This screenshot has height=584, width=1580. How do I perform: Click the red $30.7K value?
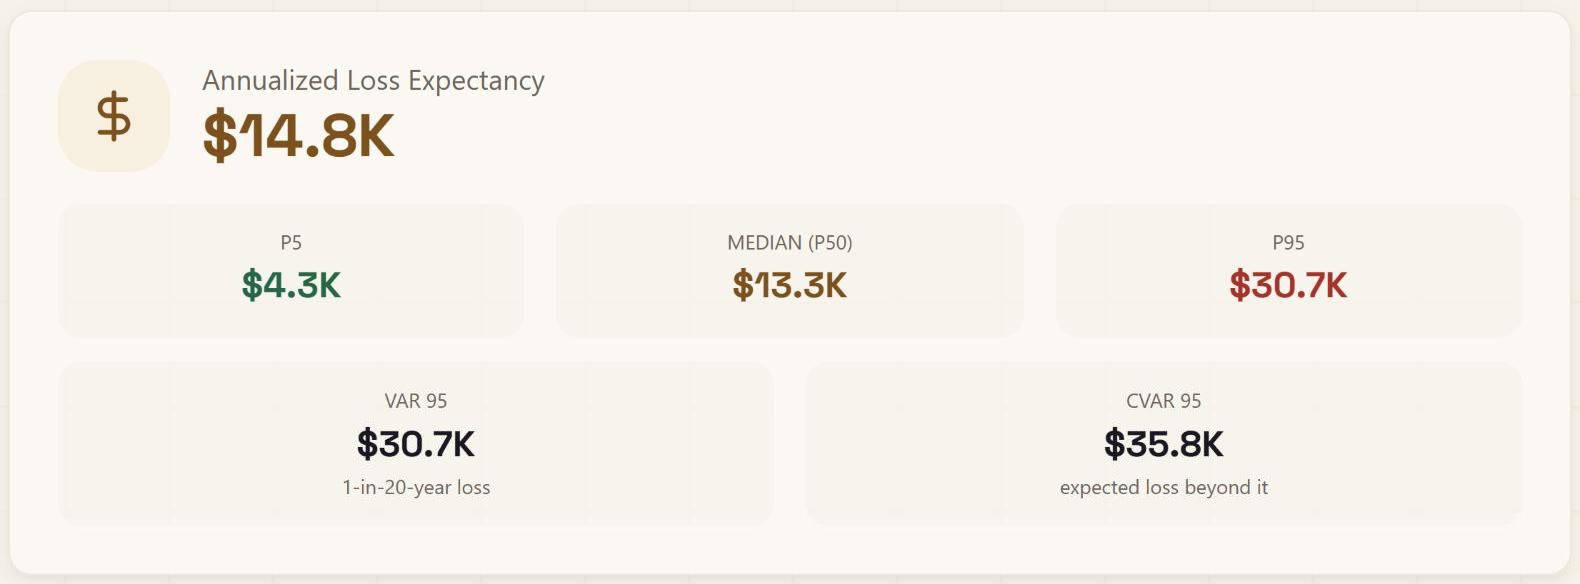click(1289, 285)
